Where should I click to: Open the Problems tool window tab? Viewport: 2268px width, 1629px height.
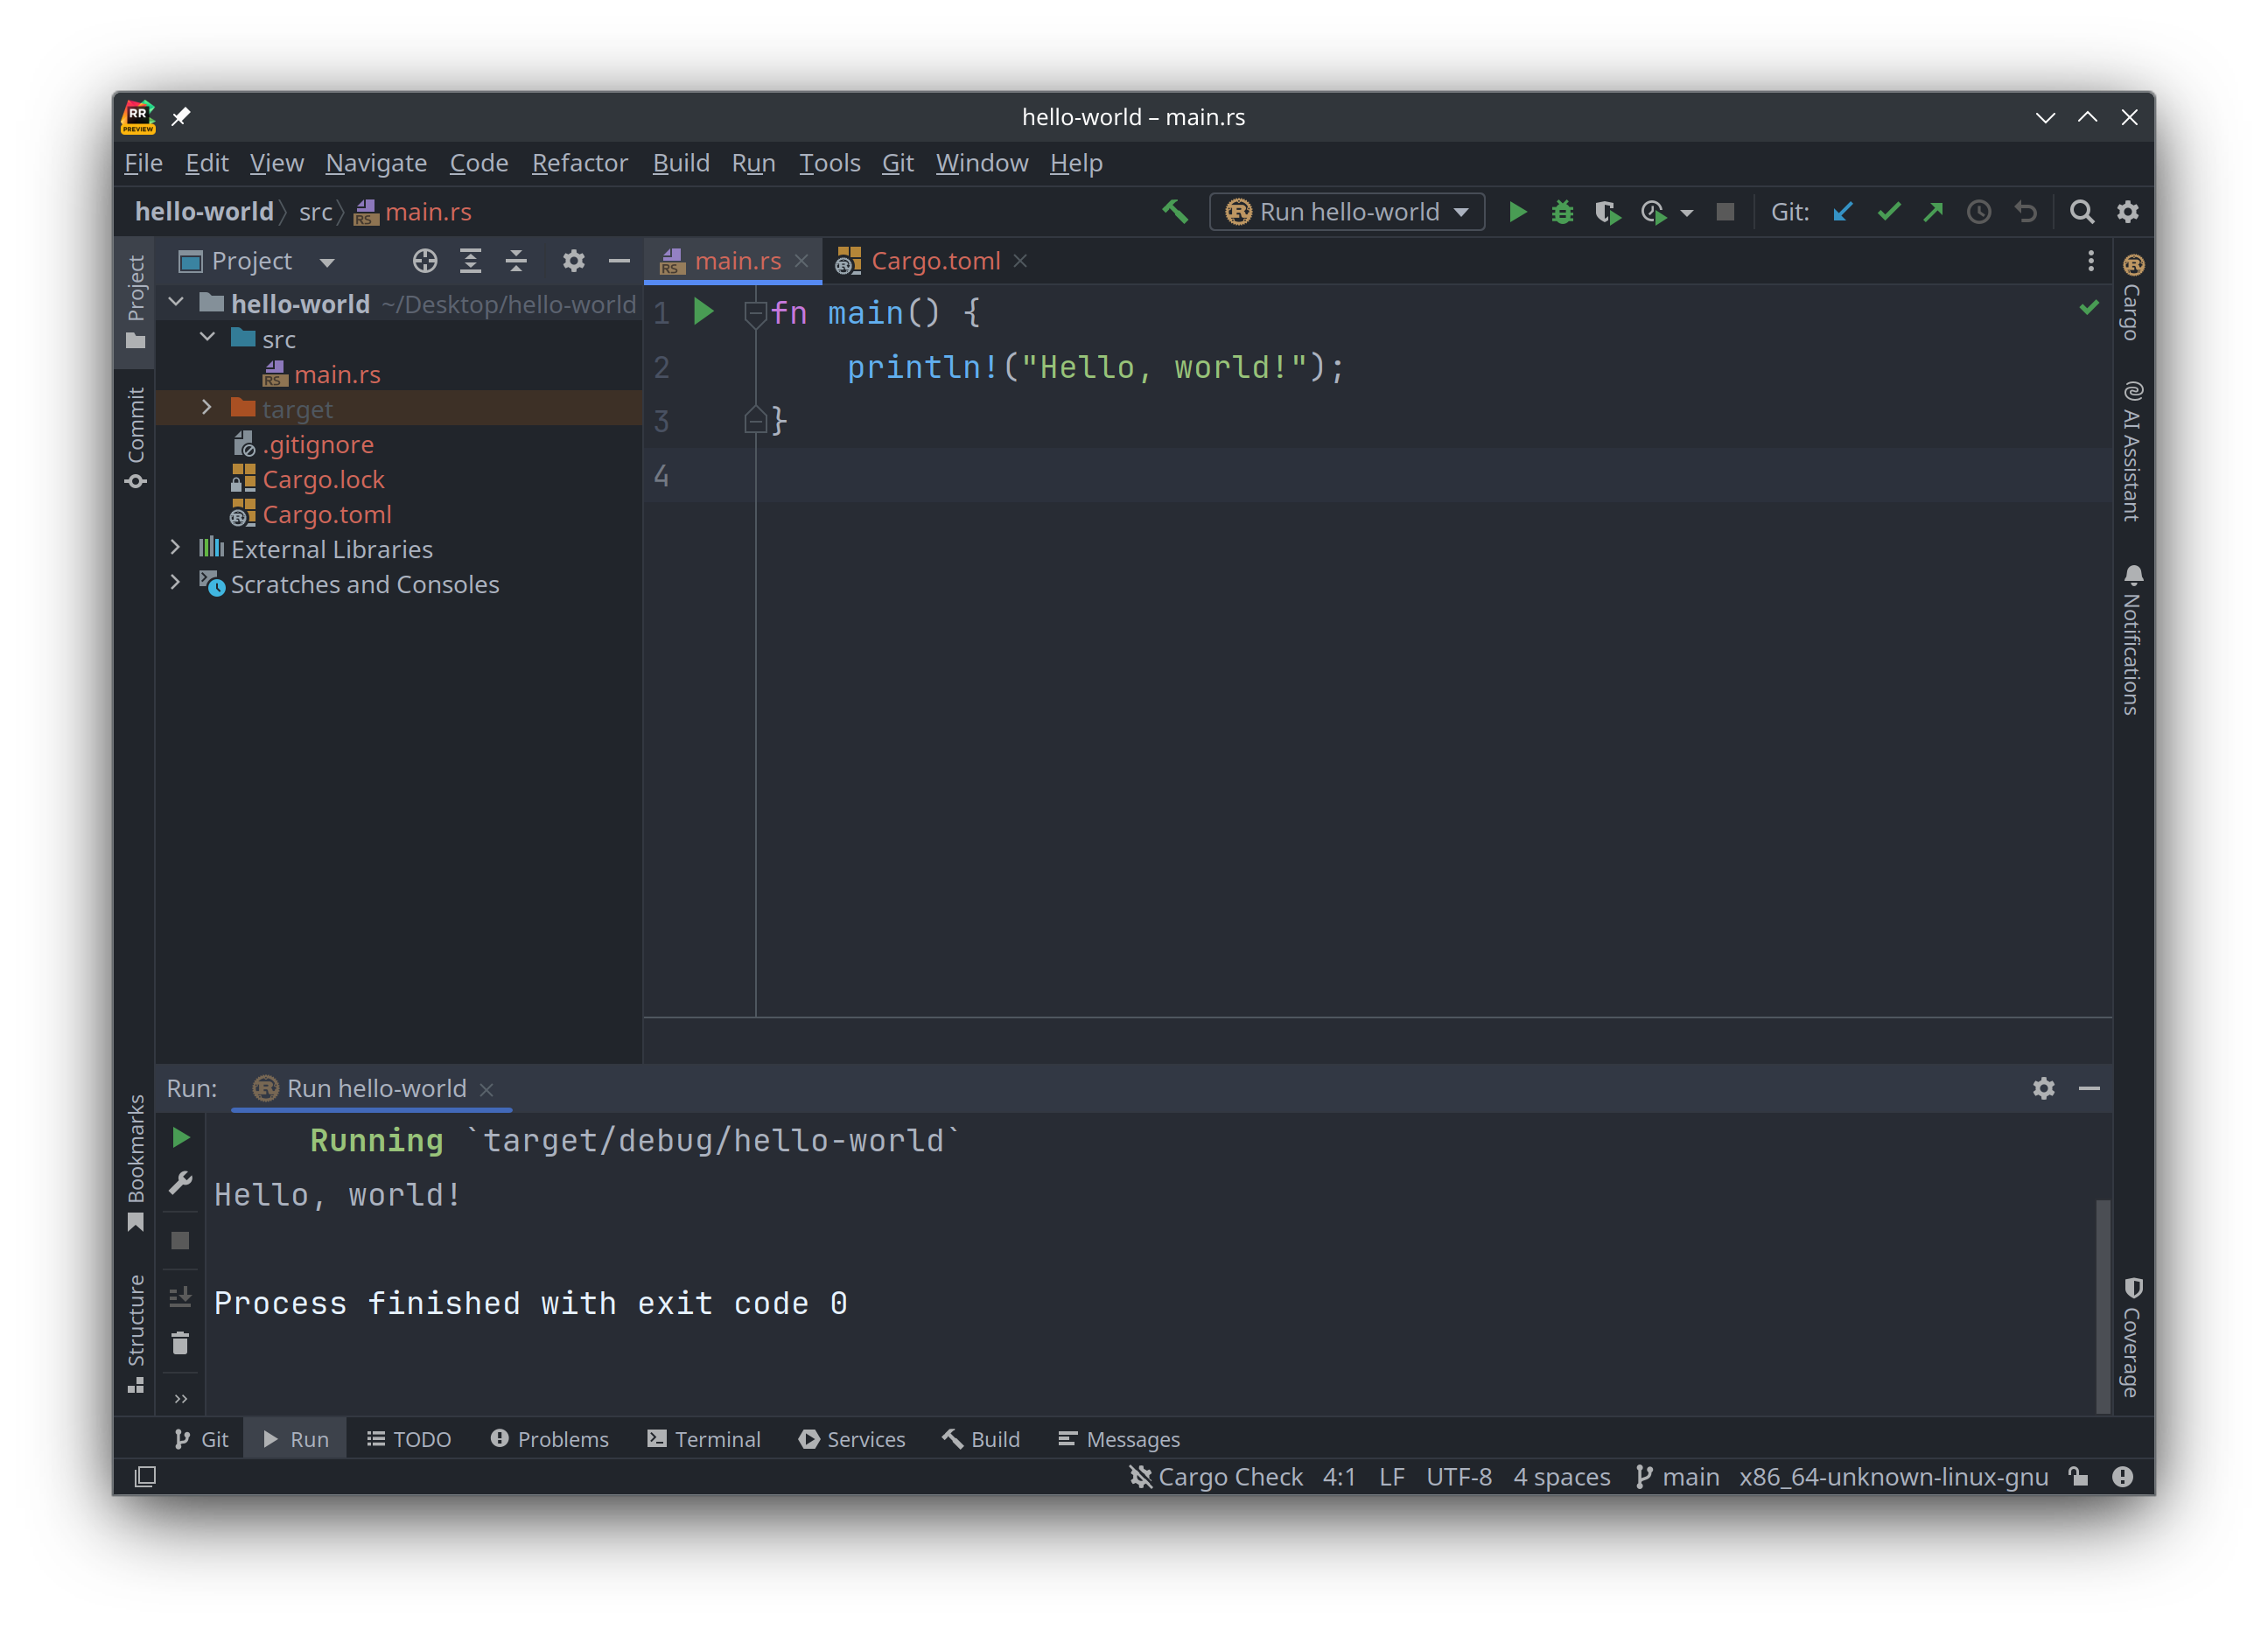point(549,1439)
